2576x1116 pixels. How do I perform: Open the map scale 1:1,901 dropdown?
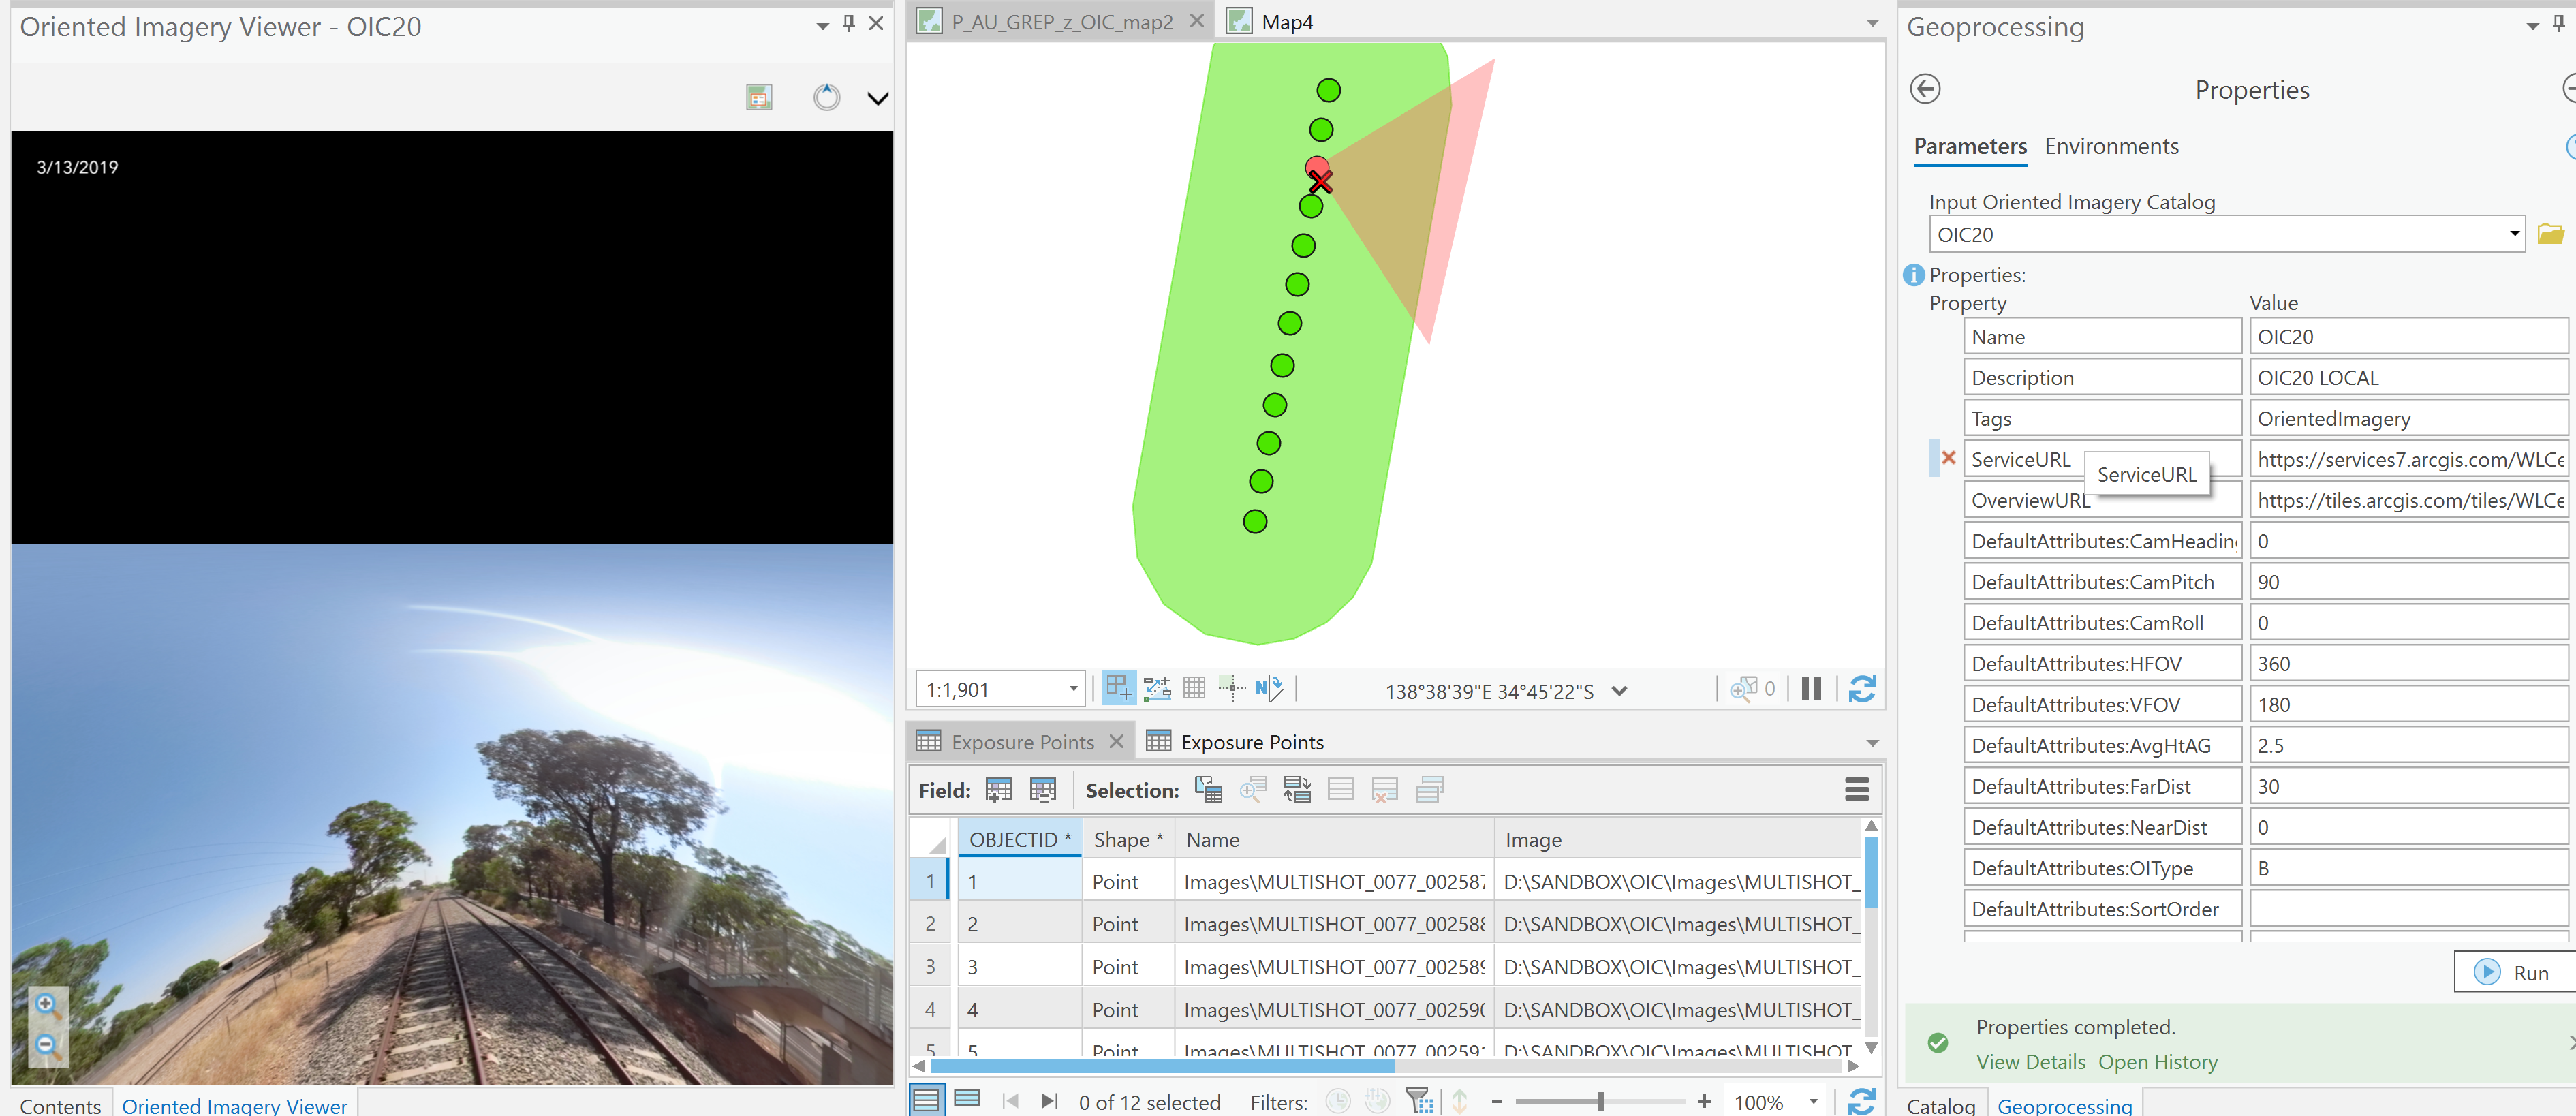click(1073, 689)
